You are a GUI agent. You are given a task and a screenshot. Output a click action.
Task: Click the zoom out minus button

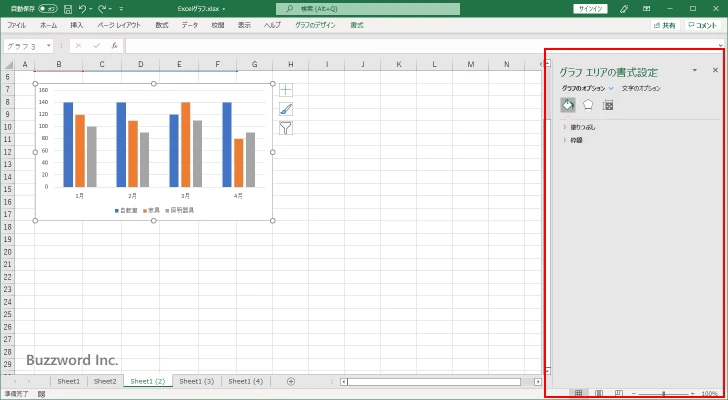(634, 394)
